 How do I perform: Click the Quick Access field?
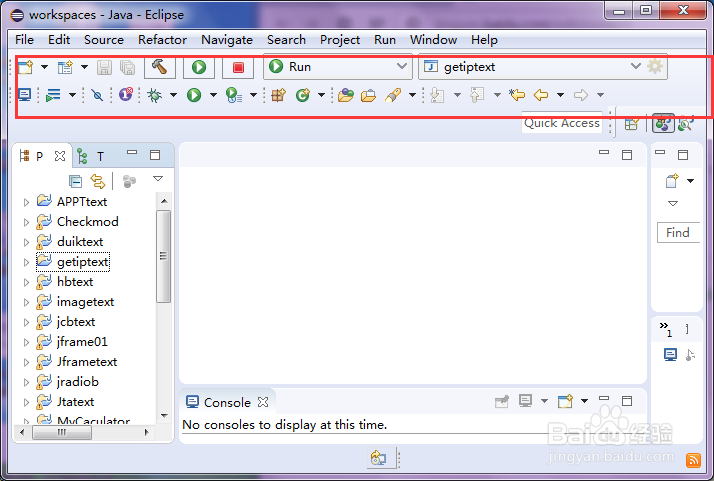tap(562, 123)
